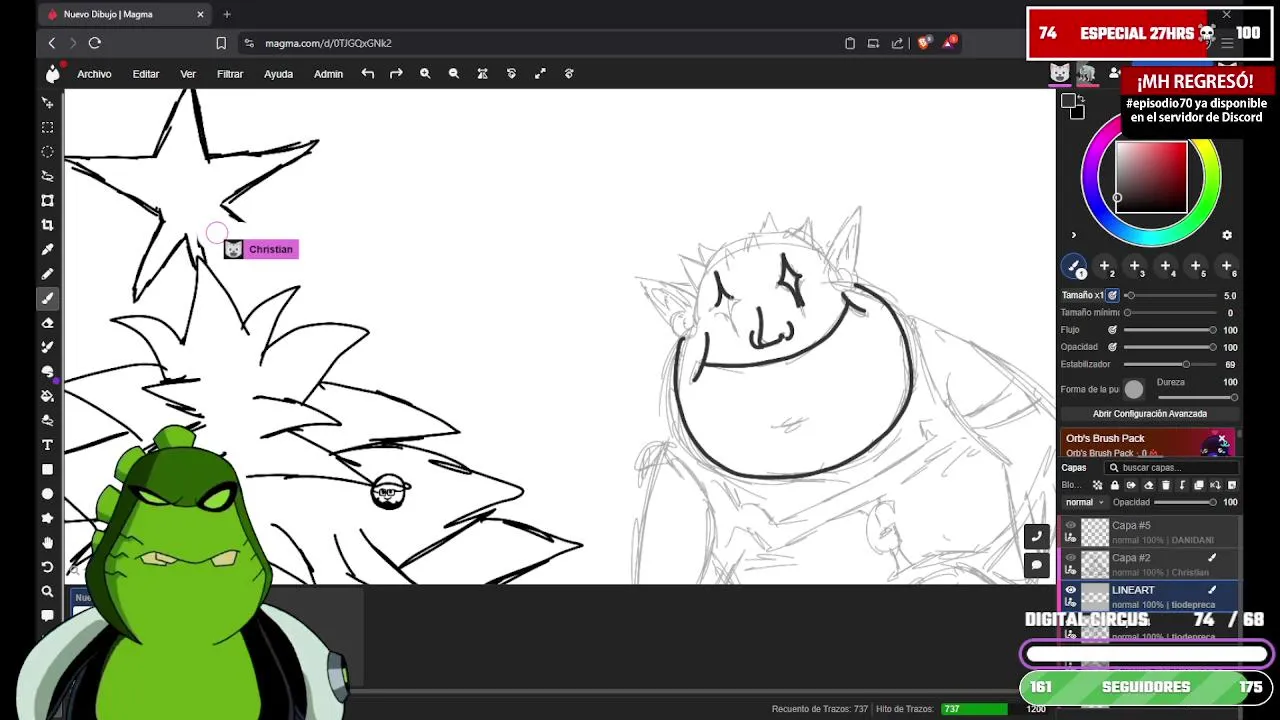
Task: Click the Undo arrow in top toolbar
Action: (368, 73)
